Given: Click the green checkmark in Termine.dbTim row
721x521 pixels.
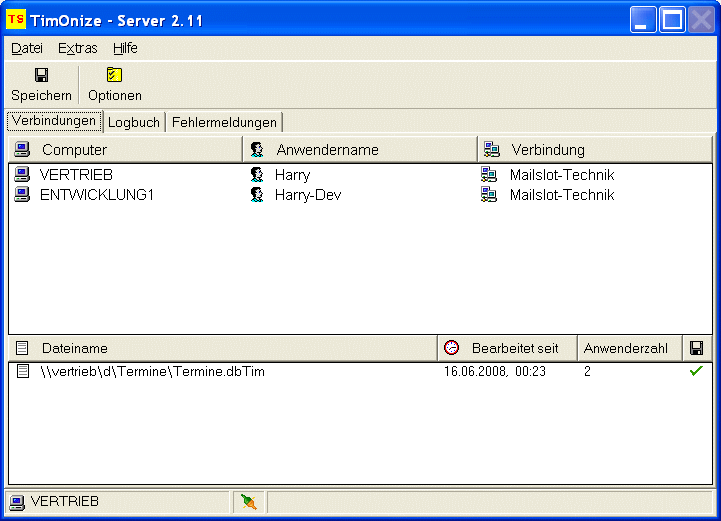Looking at the screenshot, I should 696,370.
